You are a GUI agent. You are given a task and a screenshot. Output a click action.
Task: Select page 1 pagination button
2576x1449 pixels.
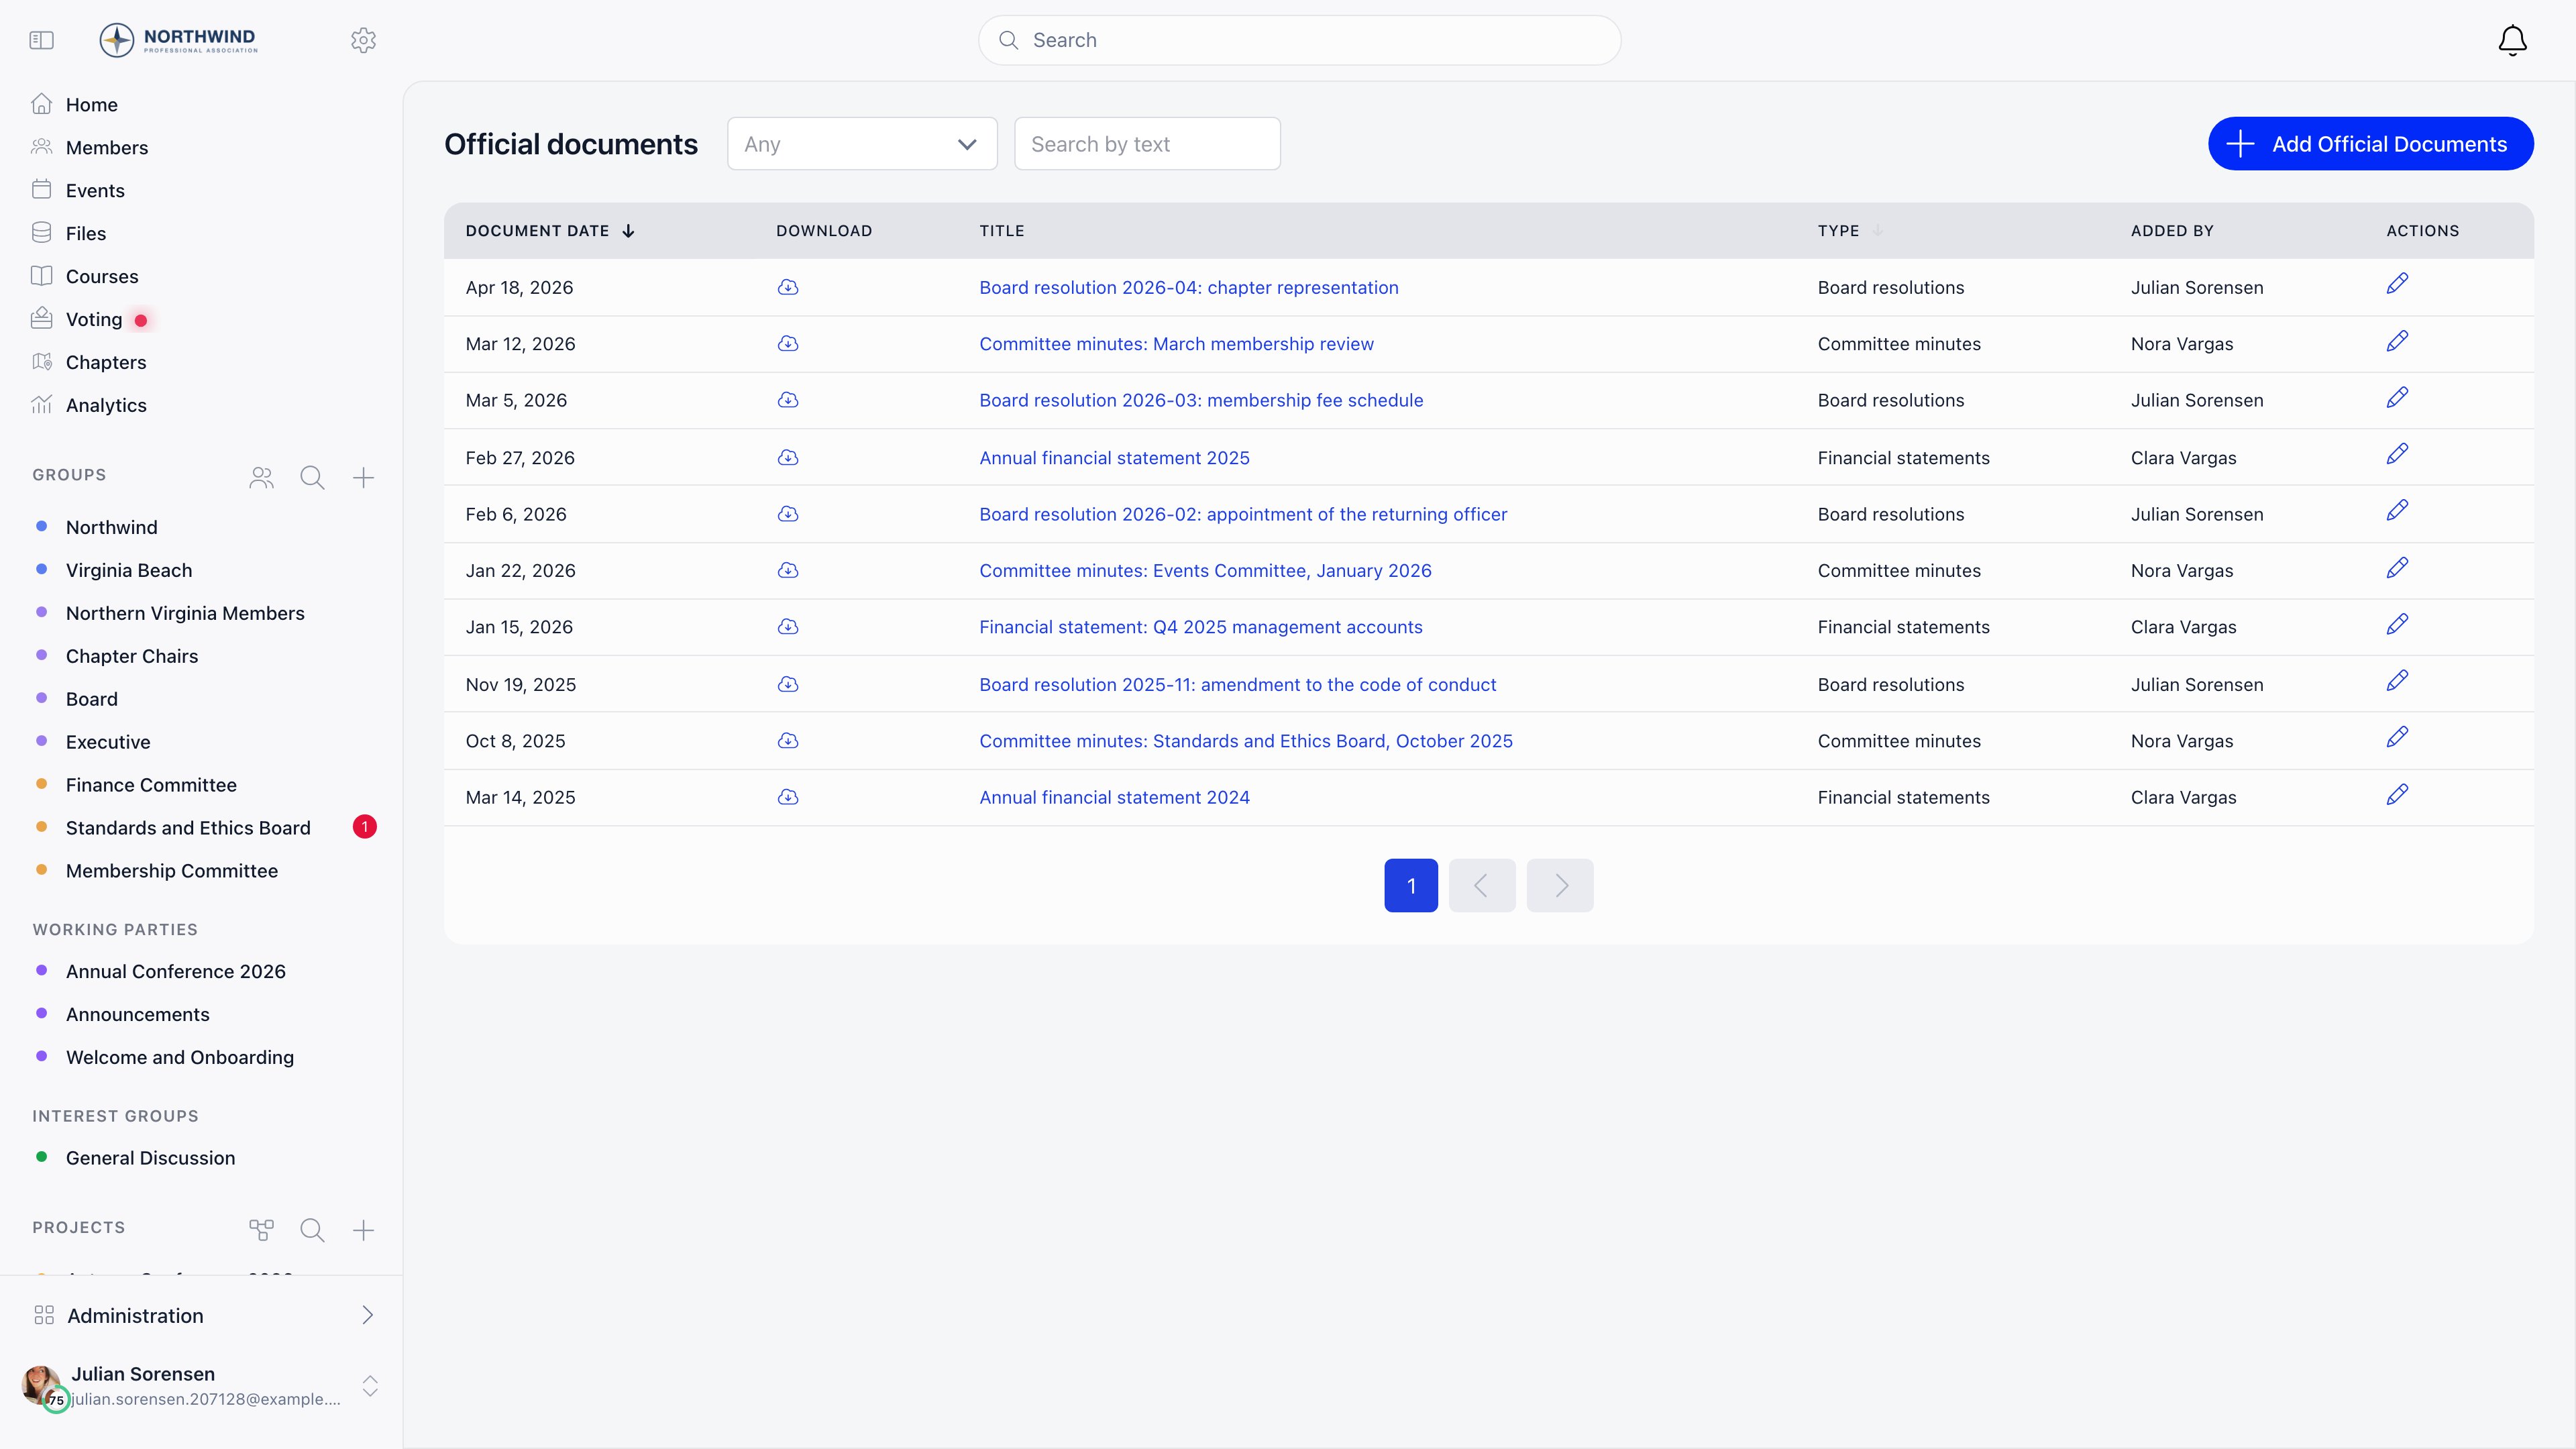(x=1411, y=885)
